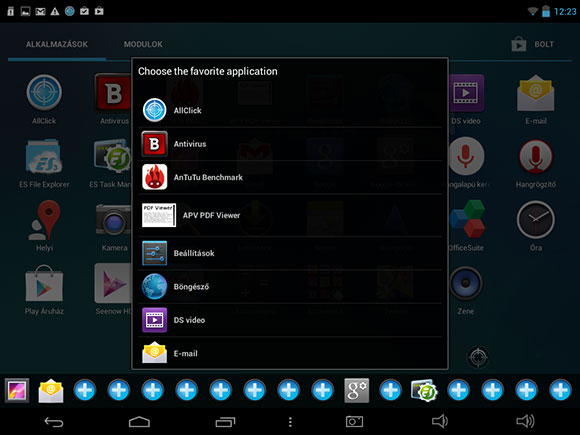Launch OfficeSuite from the app grid
This screenshot has width=580, height=435.
click(x=467, y=226)
